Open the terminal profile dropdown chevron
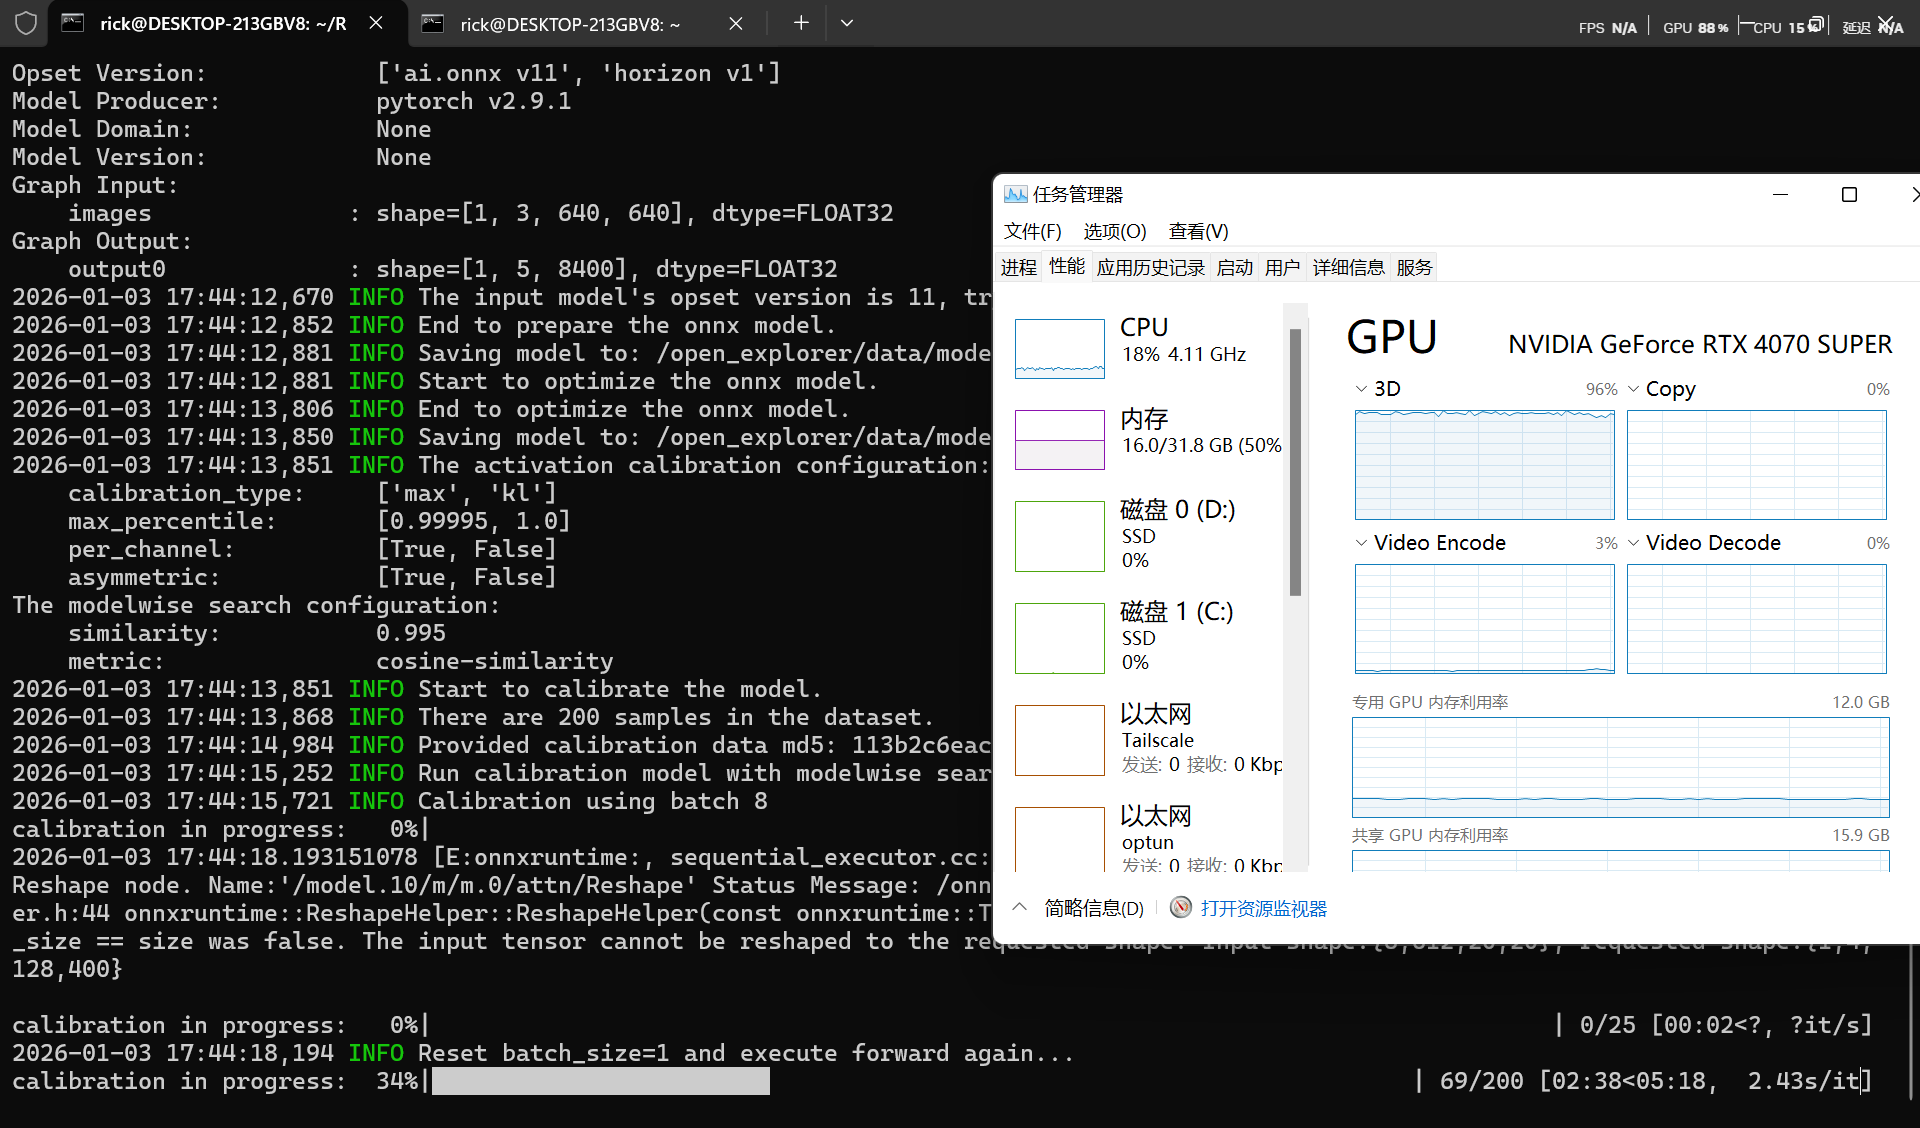1920x1128 pixels. pyautogui.click(x=847, y=23)
